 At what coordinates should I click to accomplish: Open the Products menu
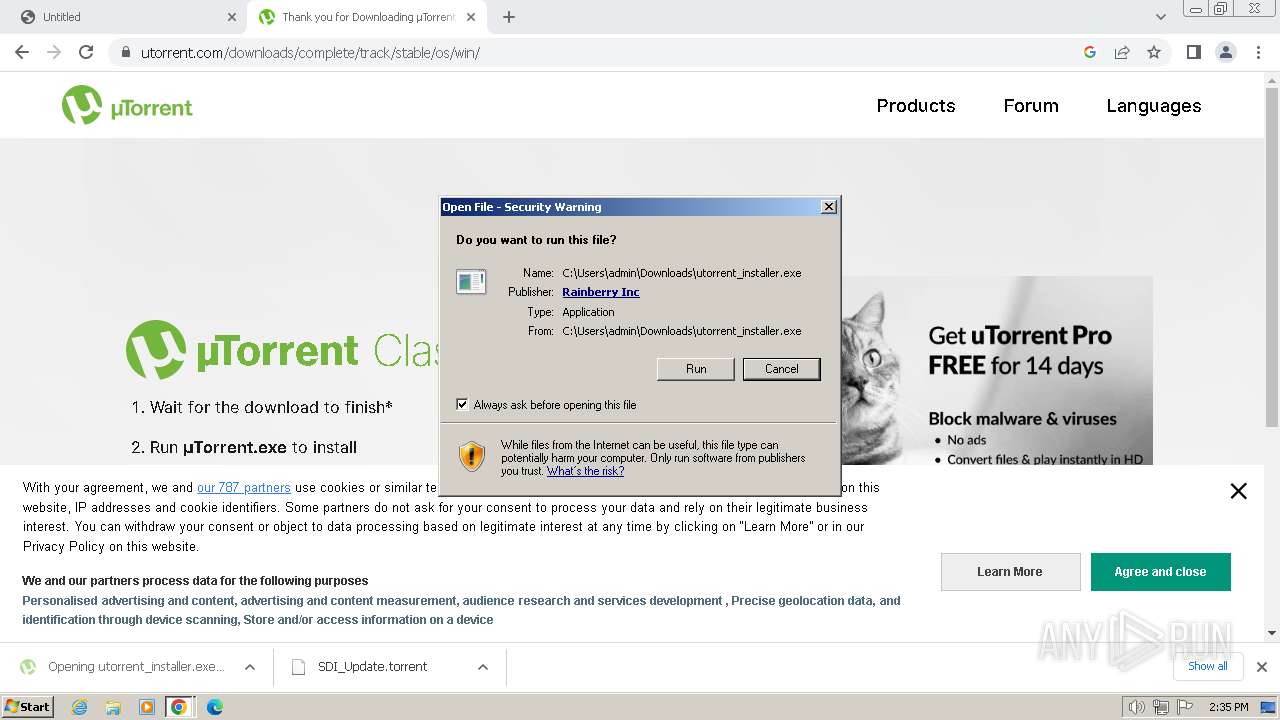916,105
